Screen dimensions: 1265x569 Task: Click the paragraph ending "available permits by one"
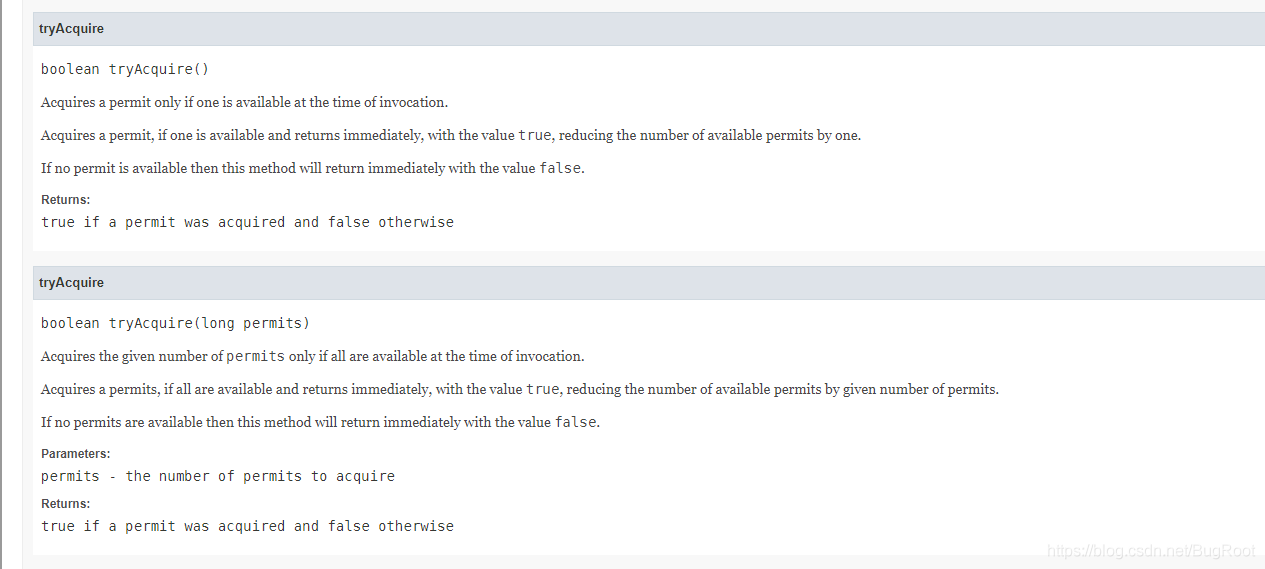click(x=450, y=135)
